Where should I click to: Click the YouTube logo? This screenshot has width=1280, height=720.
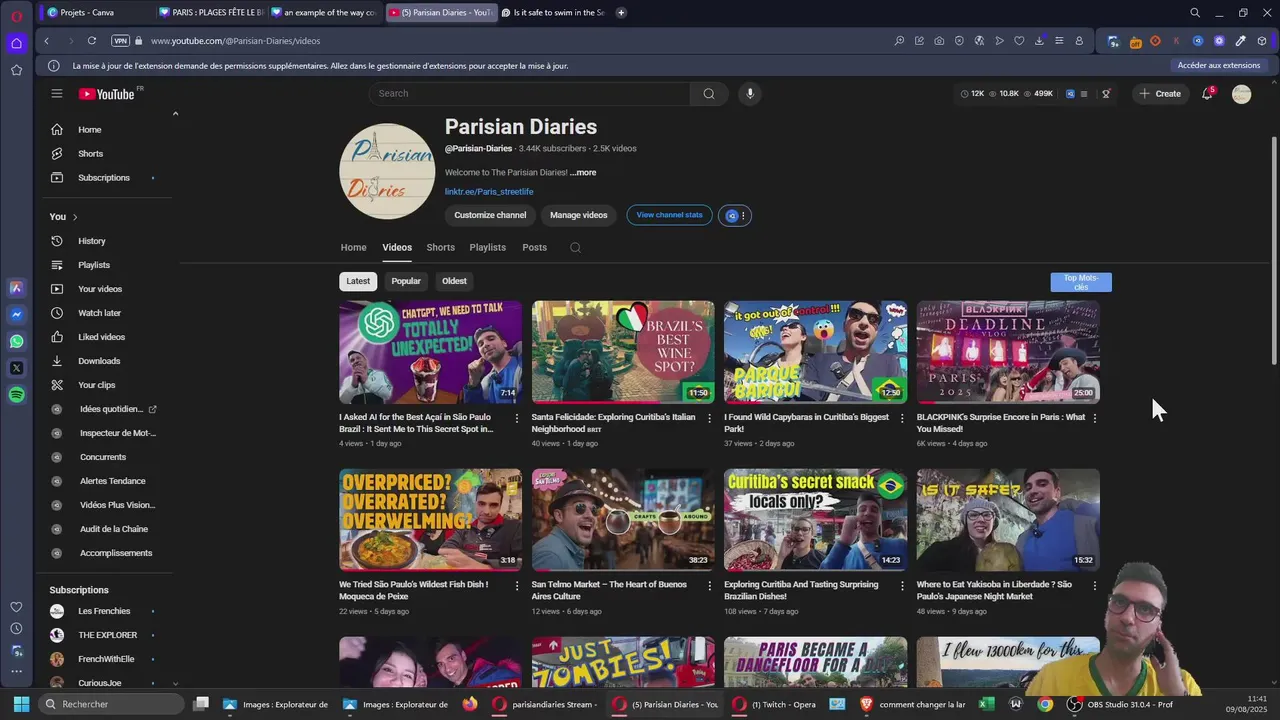[107, 93]
